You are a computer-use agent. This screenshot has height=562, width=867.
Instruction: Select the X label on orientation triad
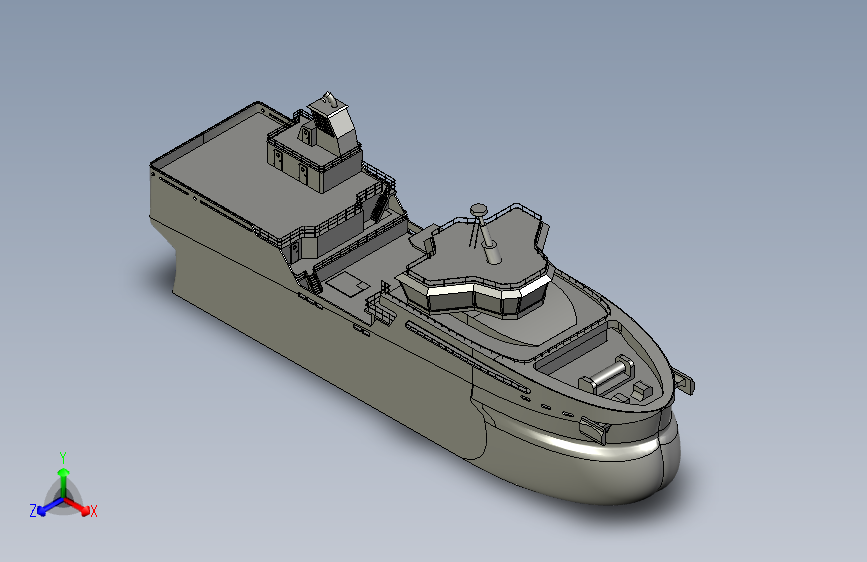94,511
